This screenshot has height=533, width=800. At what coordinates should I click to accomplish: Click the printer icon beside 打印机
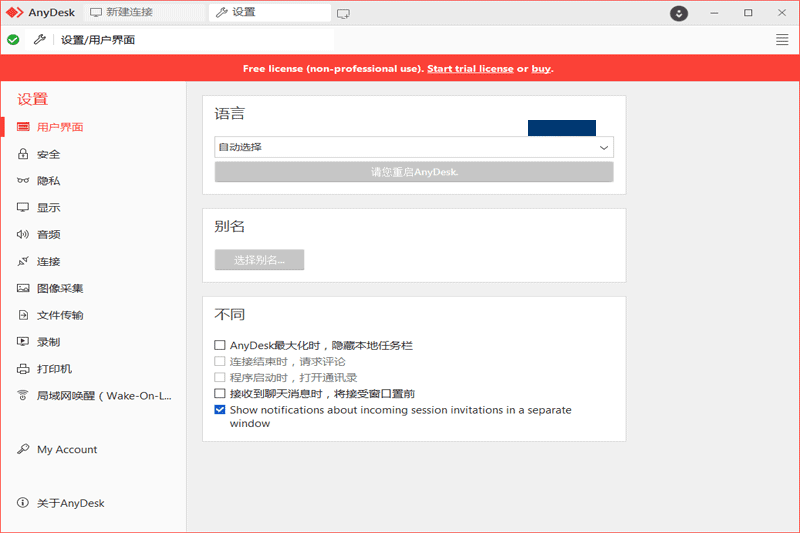tap(23, 369)
